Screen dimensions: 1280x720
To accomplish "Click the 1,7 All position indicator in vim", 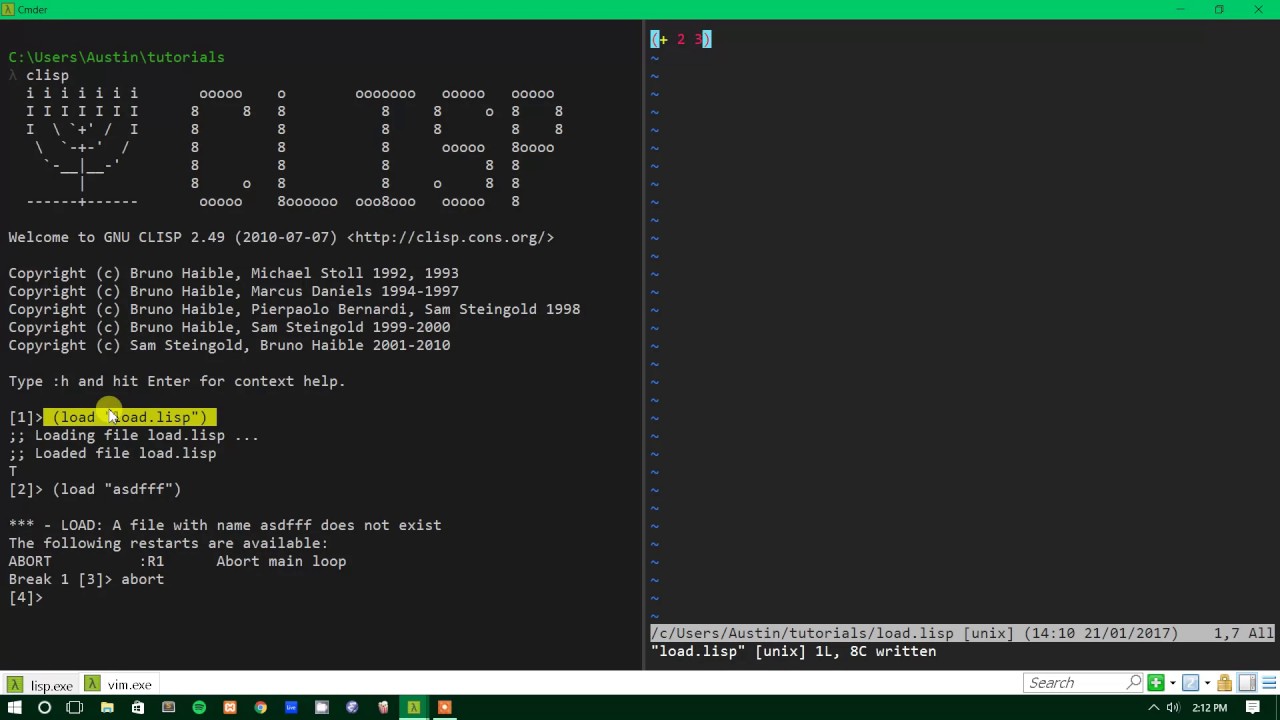I will pyautogui.click(x=1244, y=633).
